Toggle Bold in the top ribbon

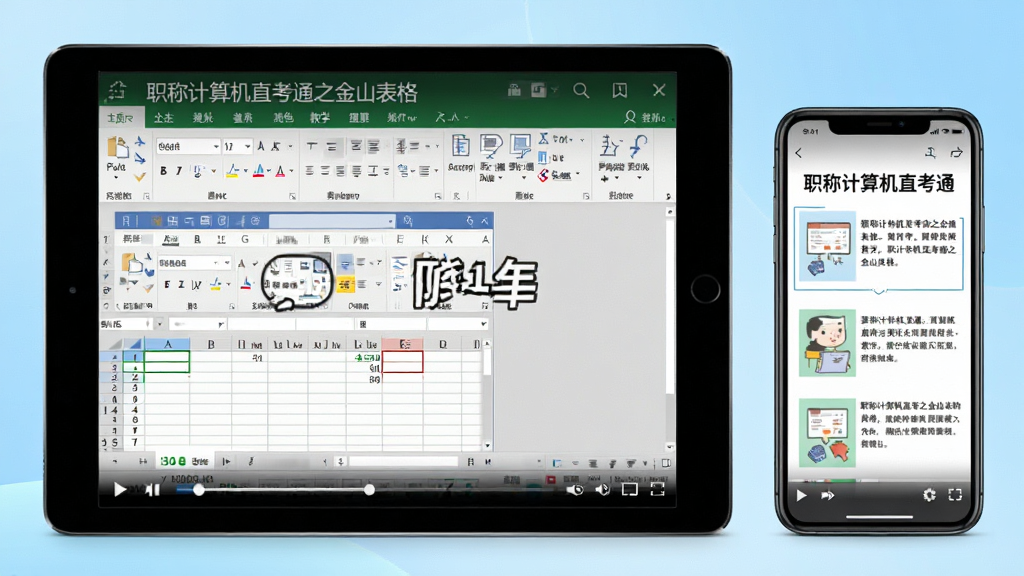coord(163,171)
